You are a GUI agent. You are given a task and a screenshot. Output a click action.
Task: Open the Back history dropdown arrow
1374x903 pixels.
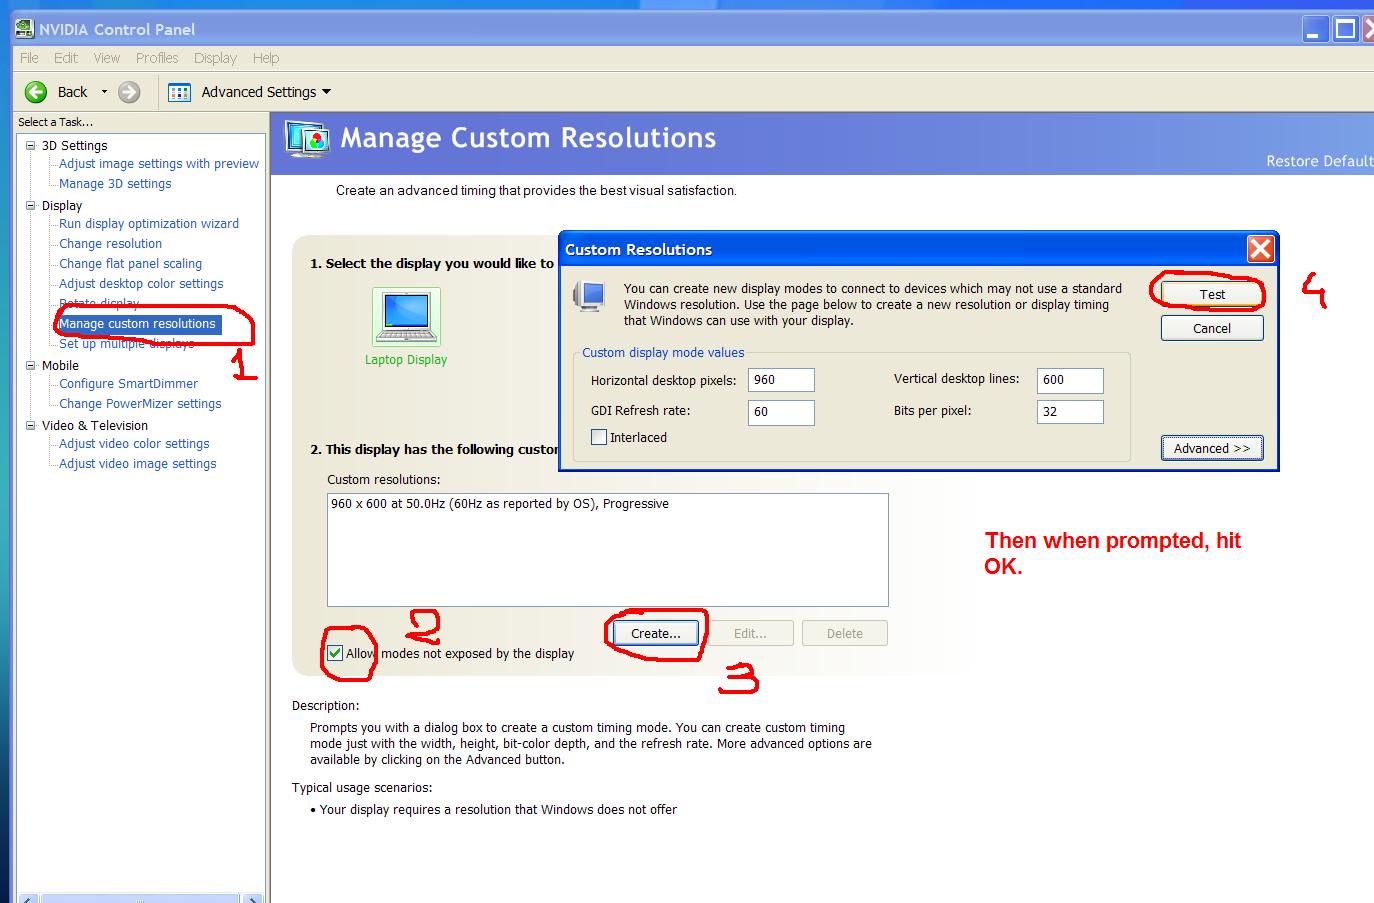pos(104,92)
